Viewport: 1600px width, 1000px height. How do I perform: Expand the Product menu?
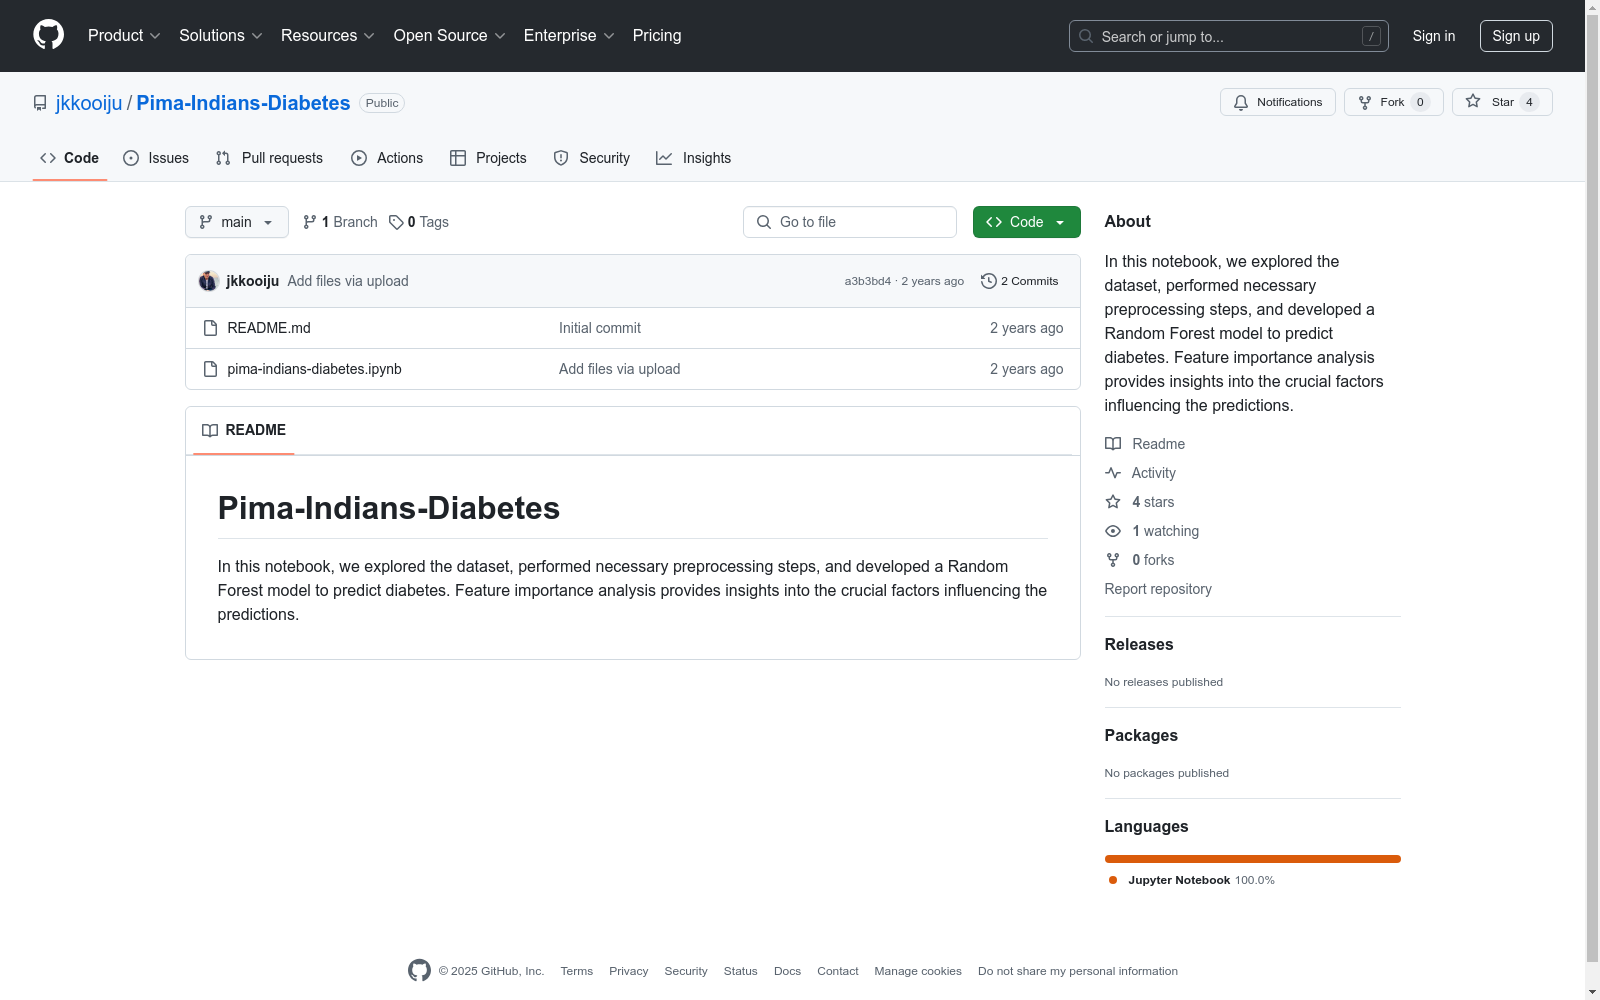coord(124,36)
